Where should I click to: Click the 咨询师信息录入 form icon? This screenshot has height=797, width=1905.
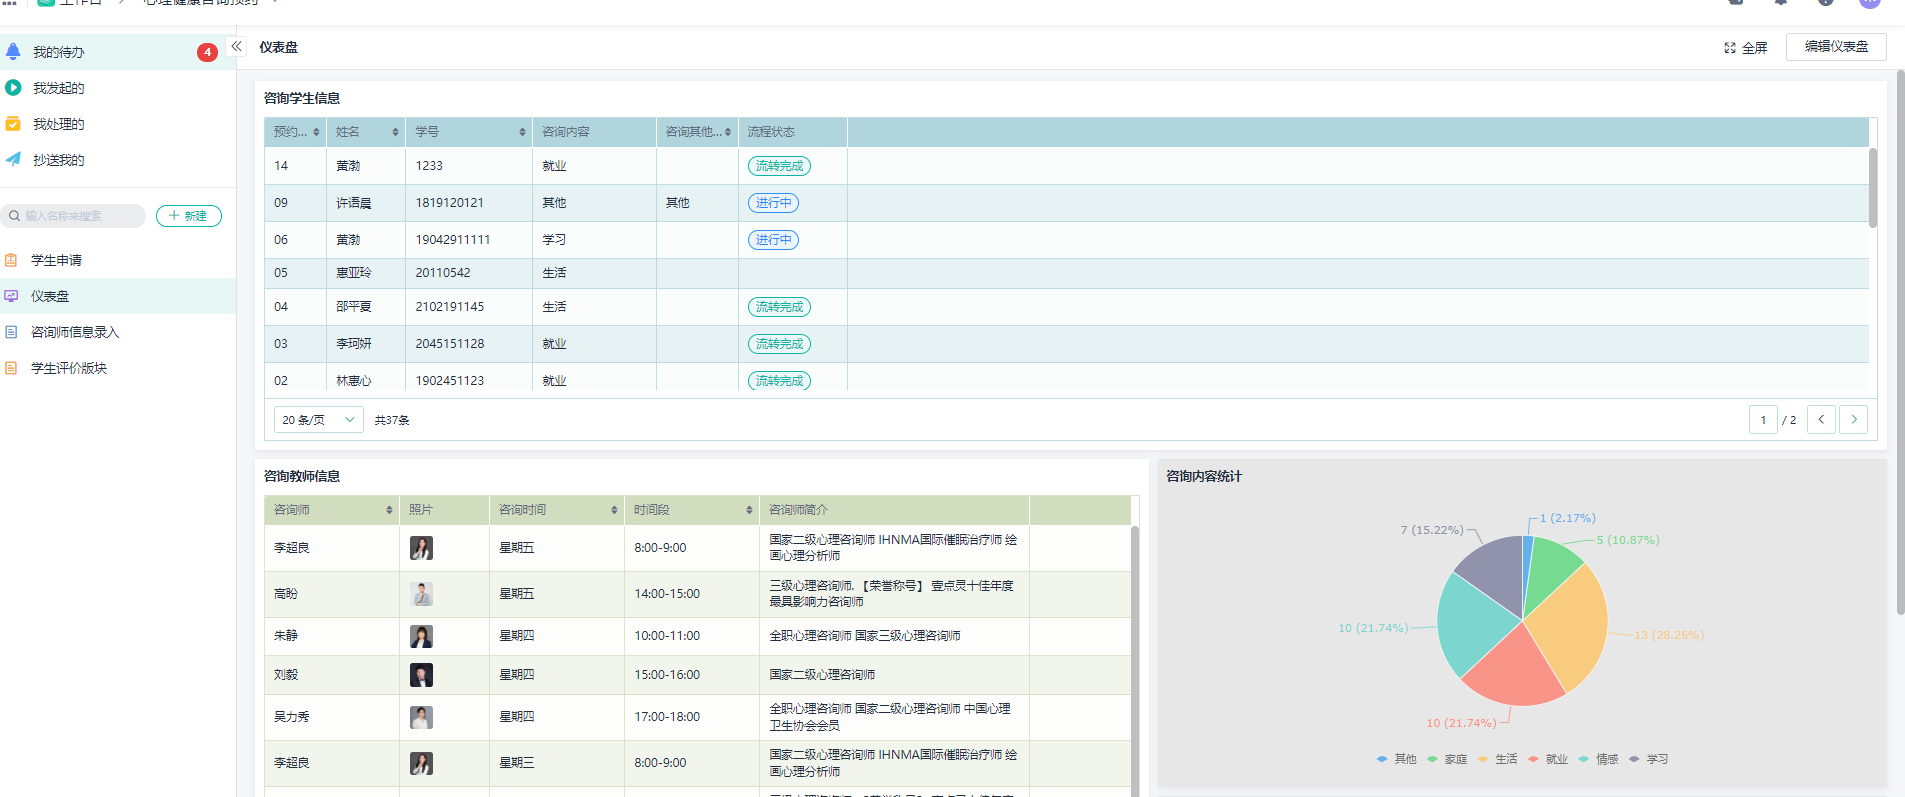pos(12,332)
